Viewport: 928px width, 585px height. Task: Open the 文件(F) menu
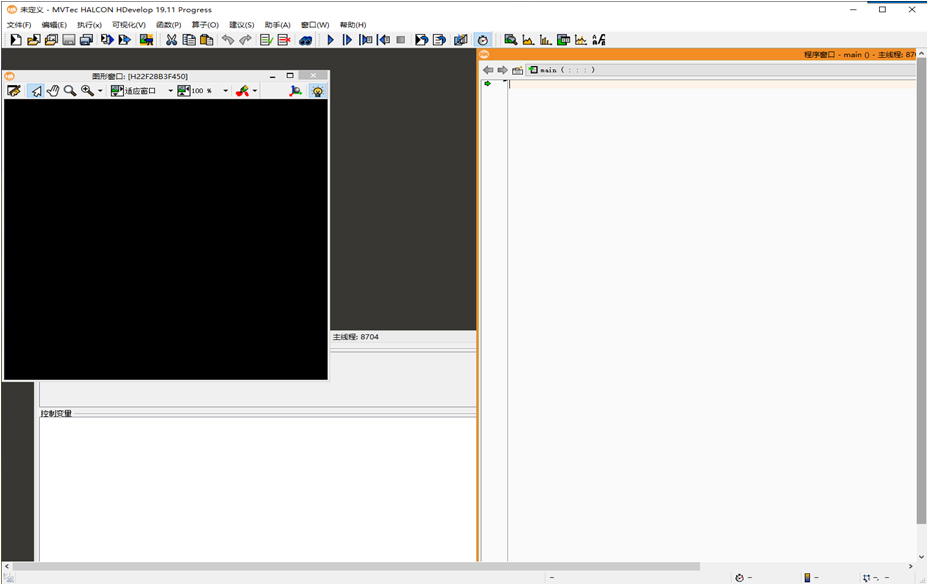point(19,25)
